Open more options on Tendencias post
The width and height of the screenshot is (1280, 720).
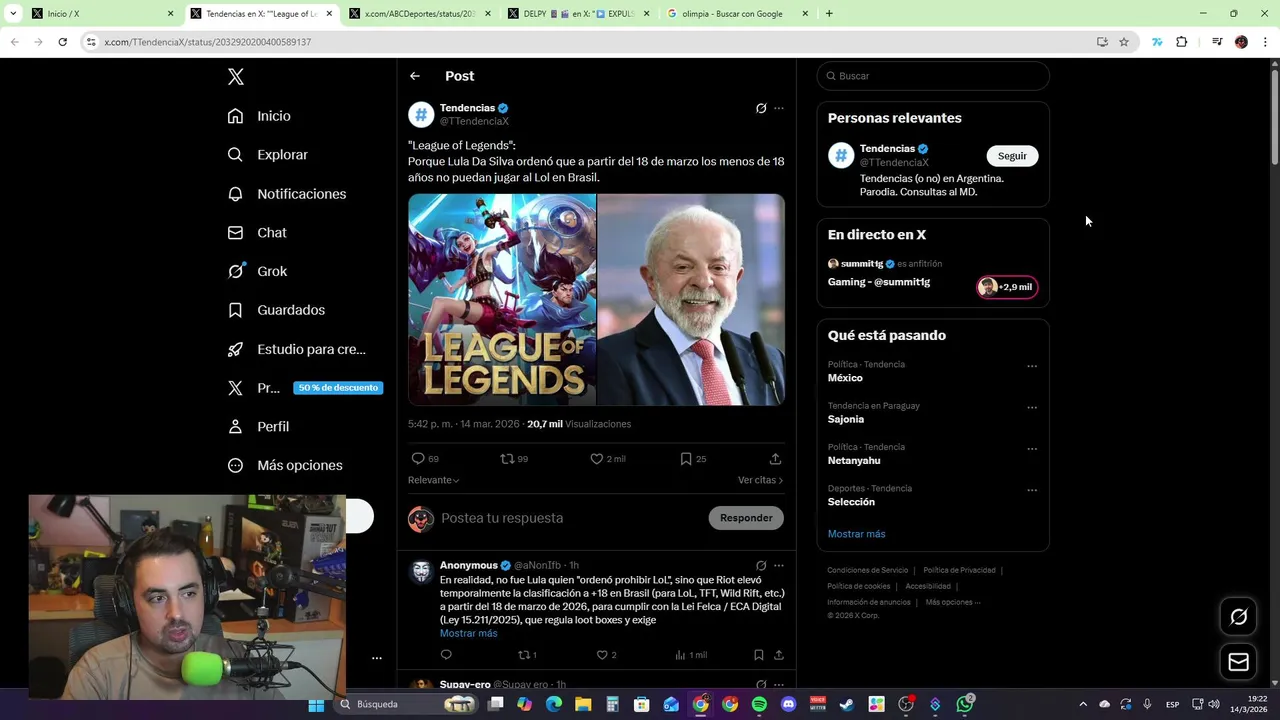779,108
